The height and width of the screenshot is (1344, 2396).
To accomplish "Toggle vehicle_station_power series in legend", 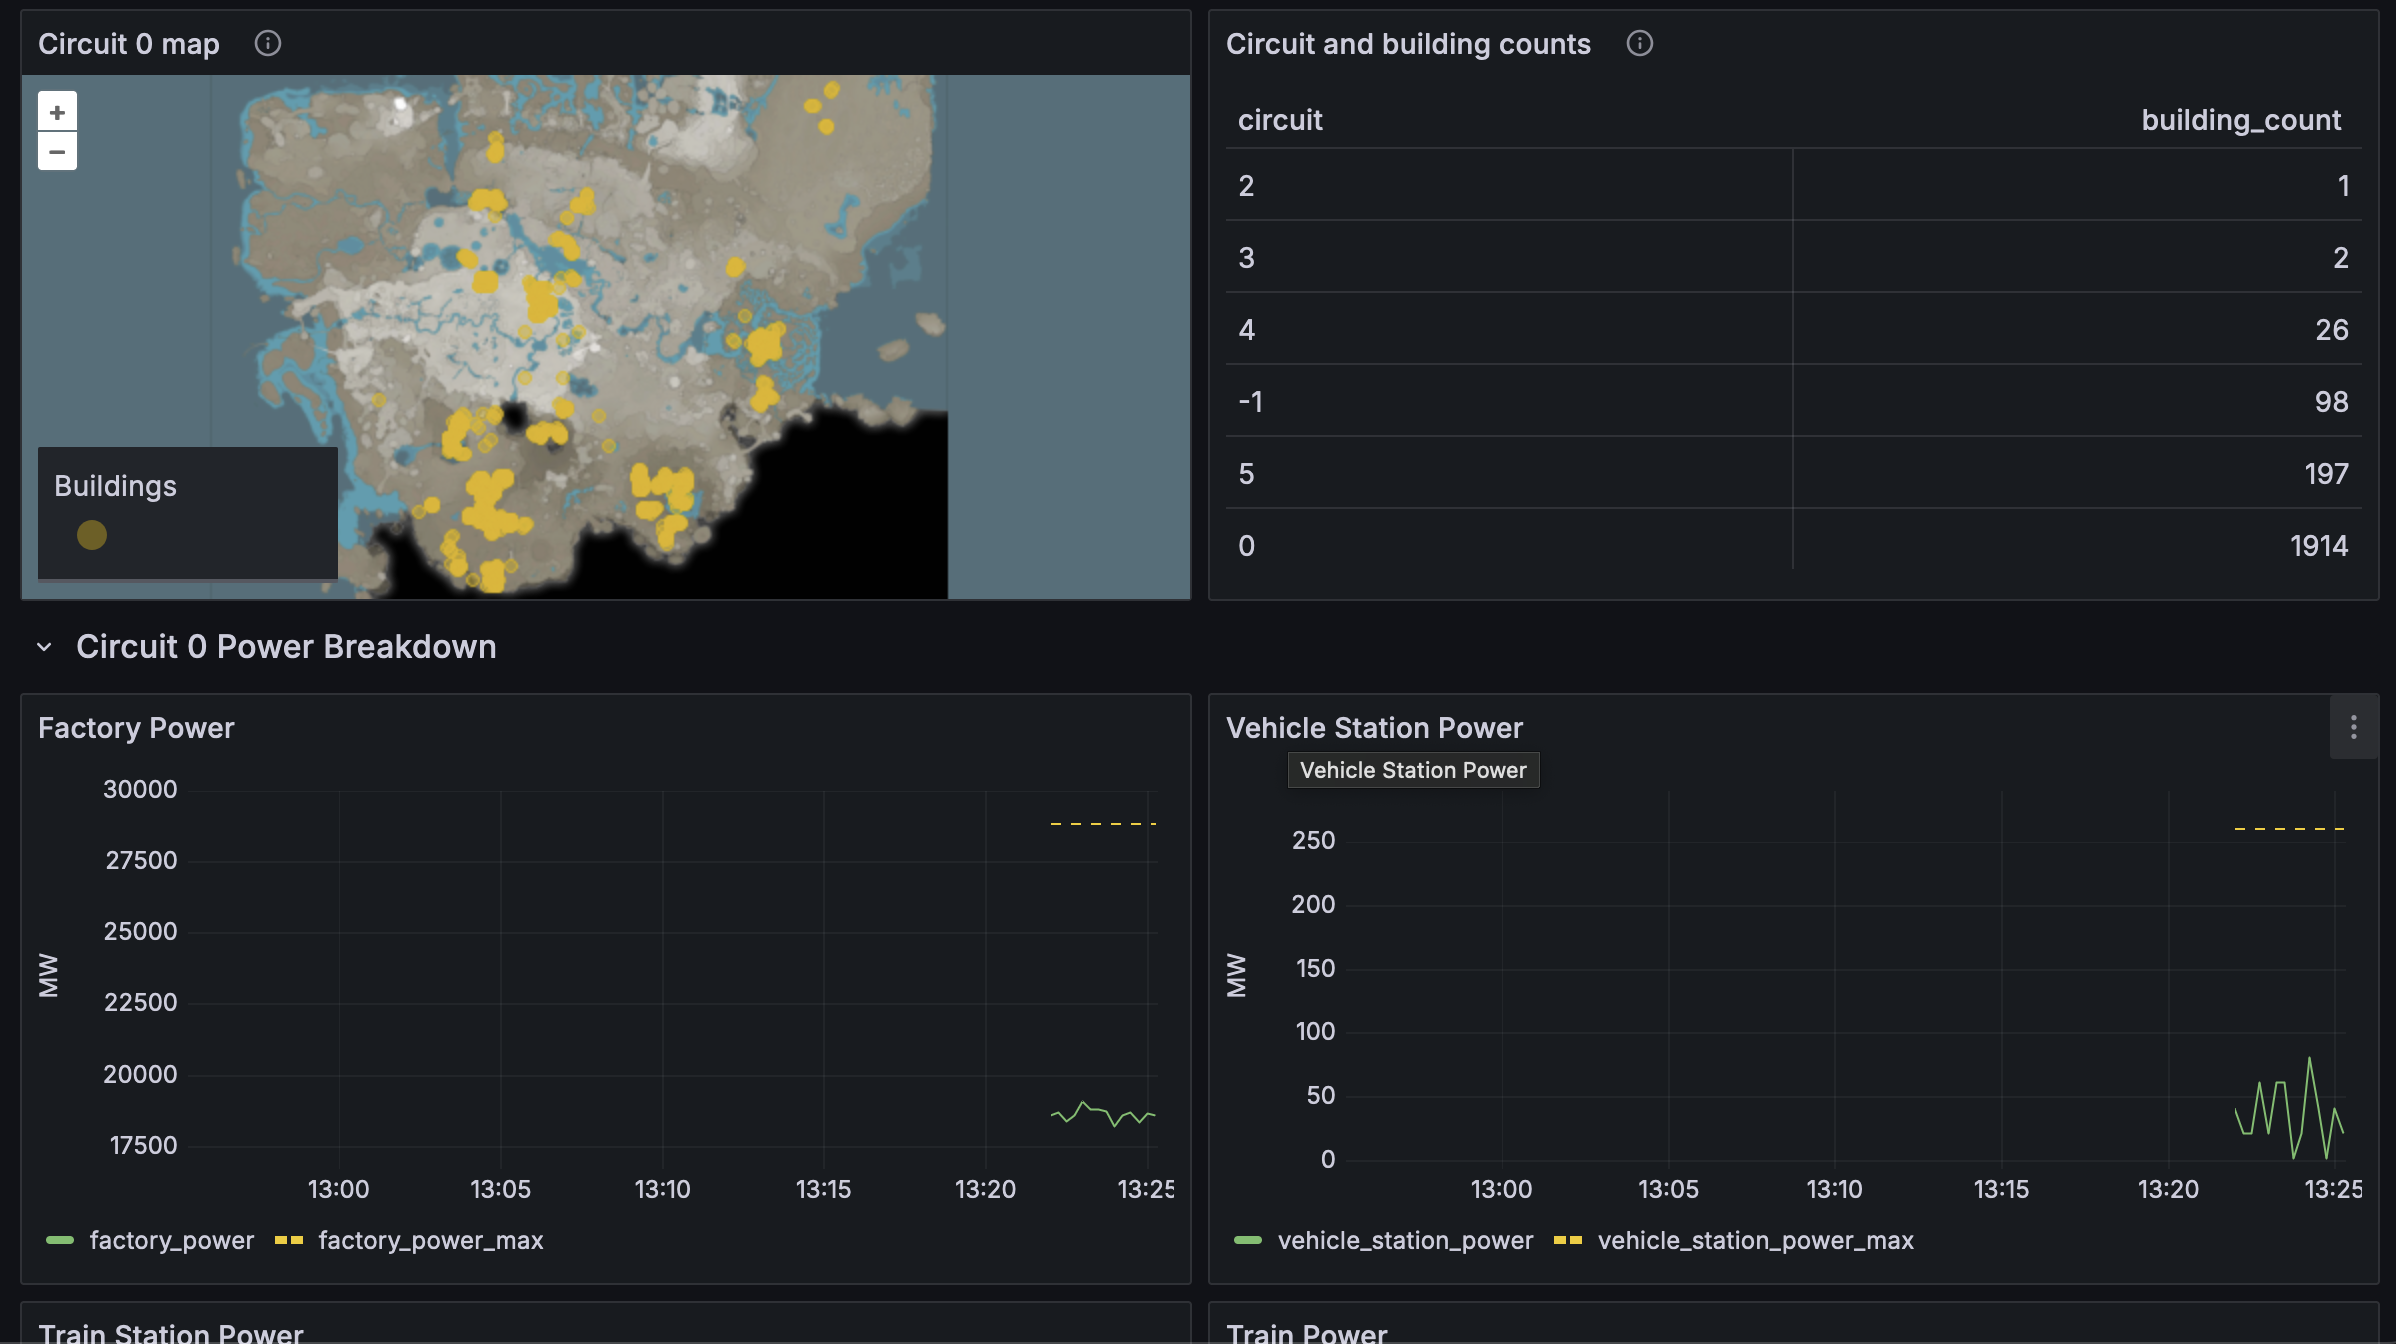I will point(1404,1240).
